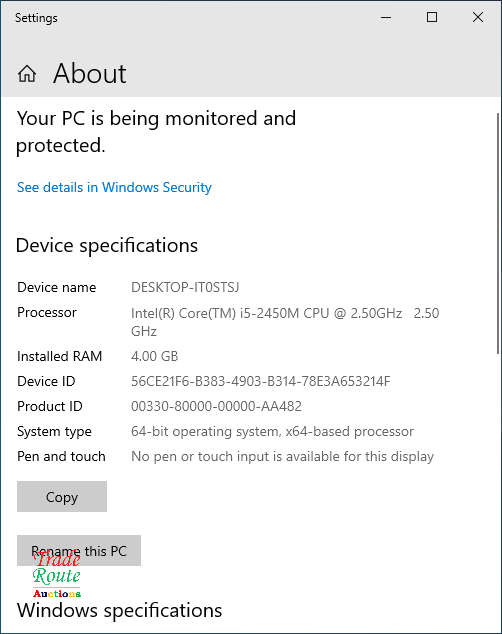The image size is (502, 634).
Task: Click the Rename this PC button
Action: [x=79, y=551]
